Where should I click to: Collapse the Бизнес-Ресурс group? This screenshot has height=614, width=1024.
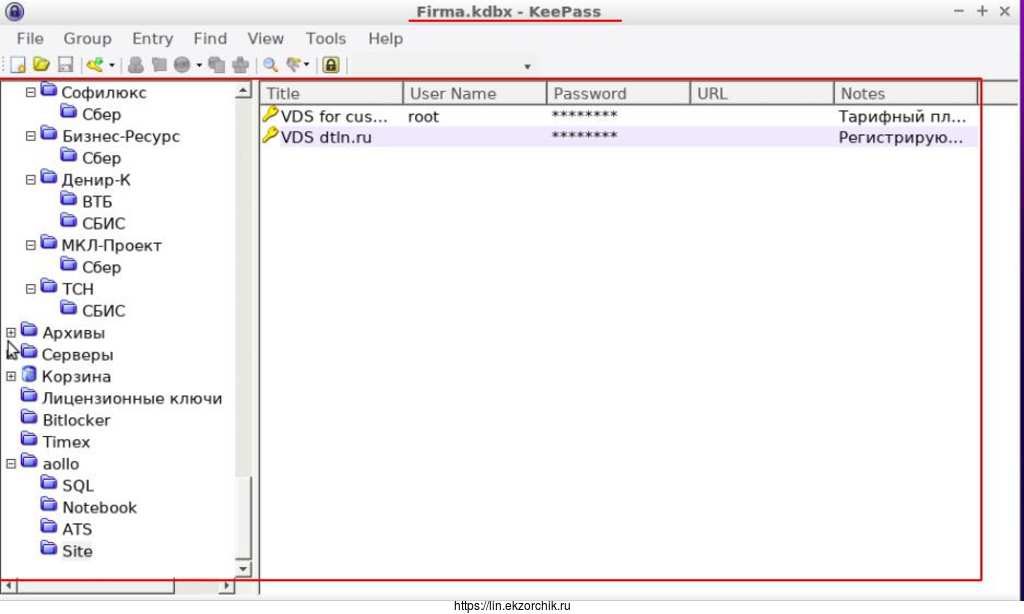click(31, 136)
